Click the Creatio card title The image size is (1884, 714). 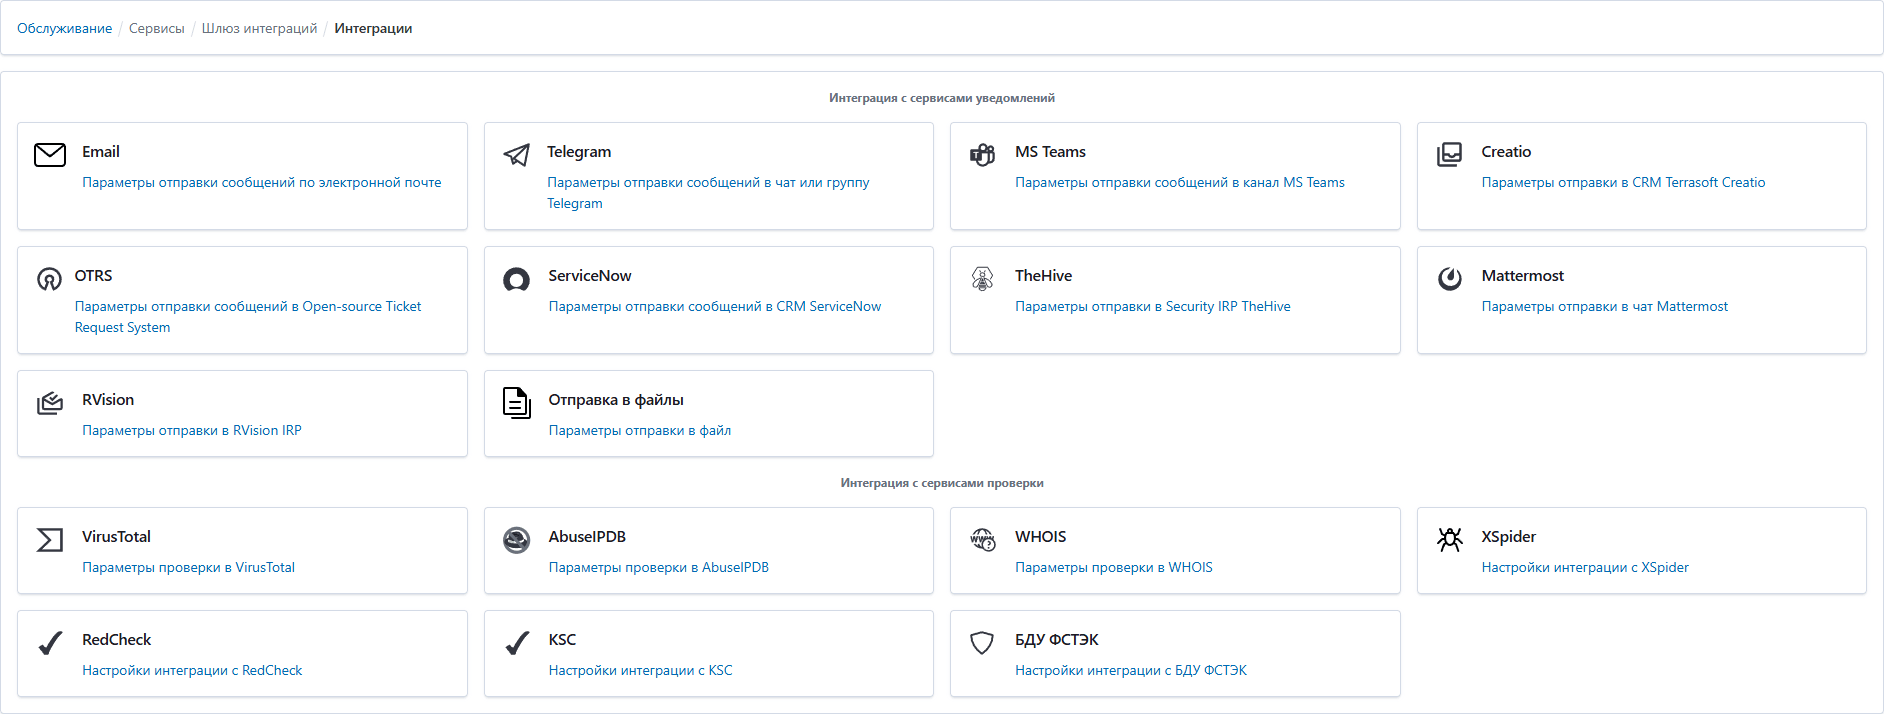[x=1506, y=151]
